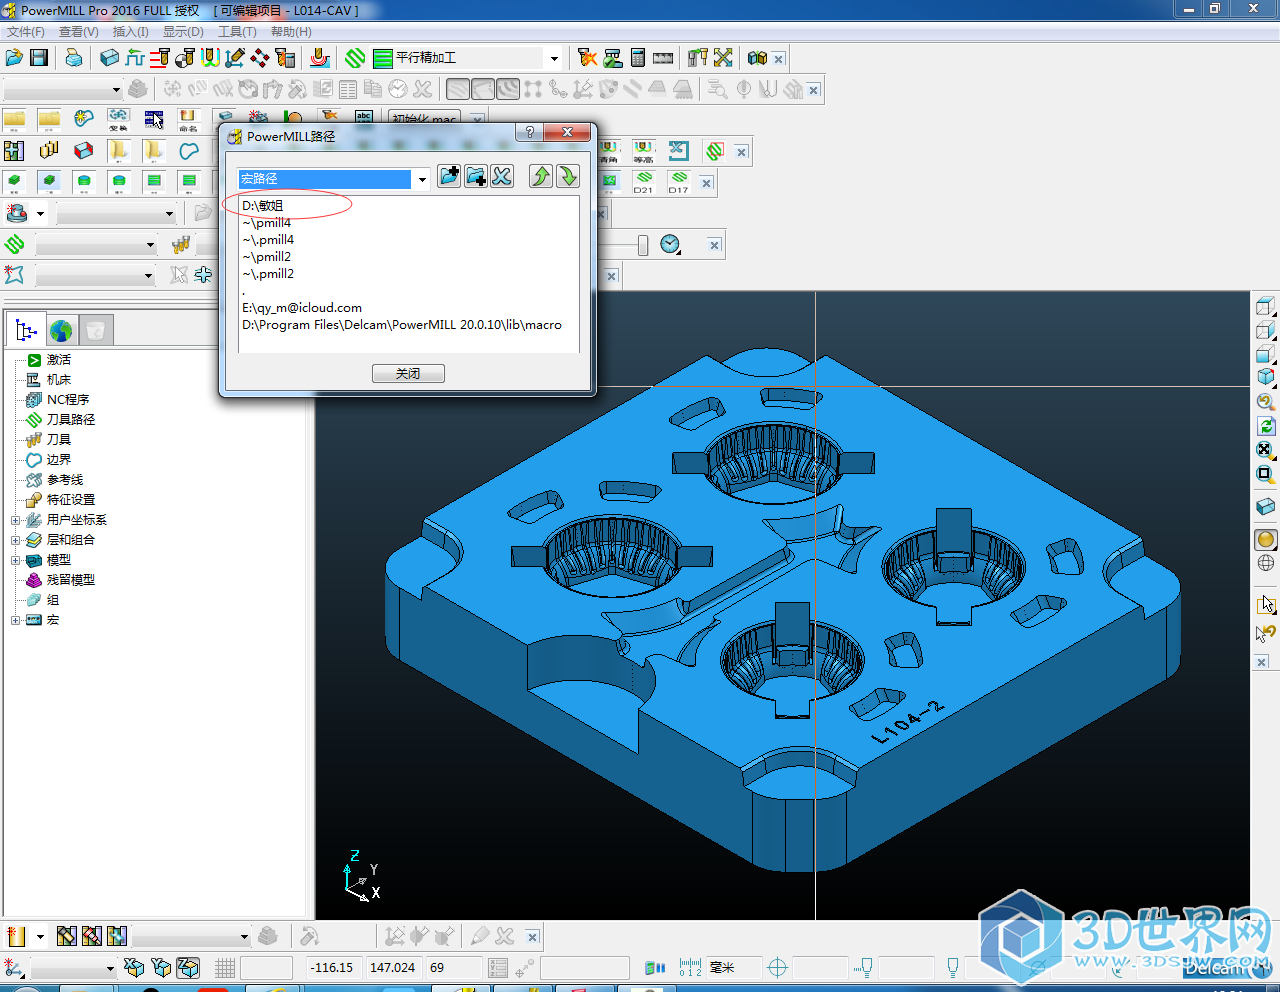Select the E:\qy_m@icloud.com path entry

point(302,308)
